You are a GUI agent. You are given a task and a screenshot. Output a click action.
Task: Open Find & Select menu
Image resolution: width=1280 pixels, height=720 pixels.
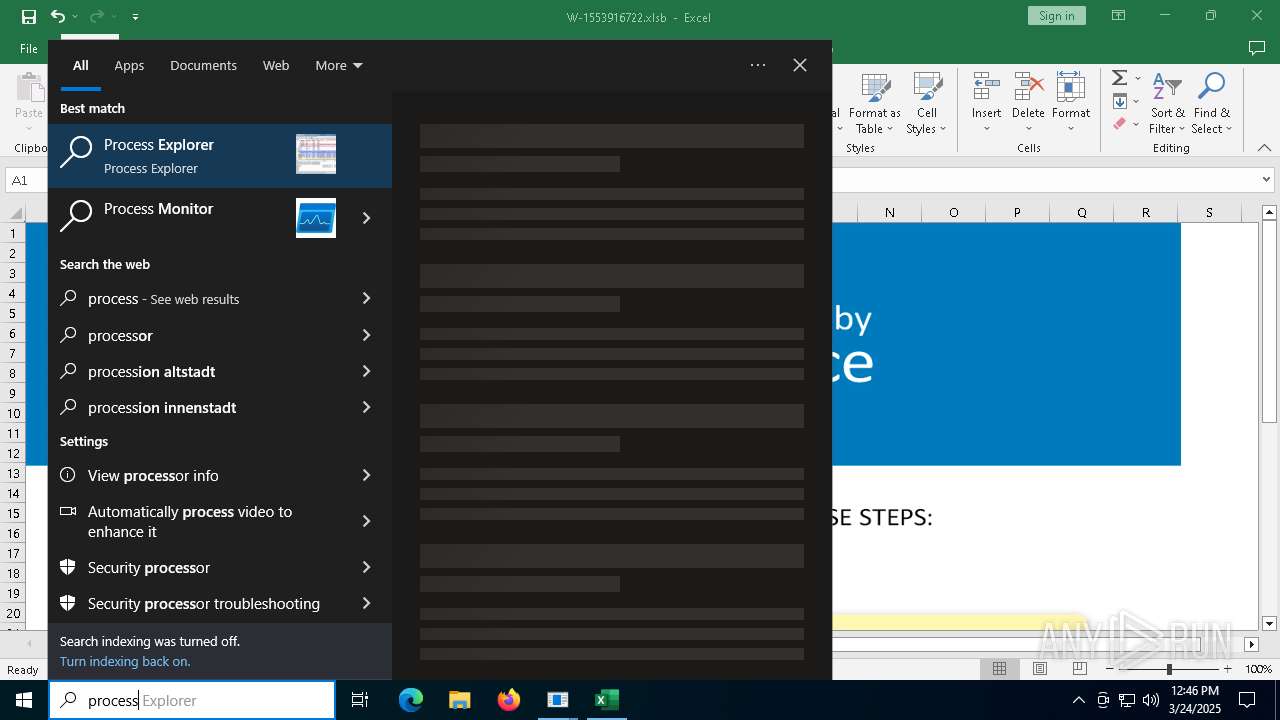tap(1212, 103)
